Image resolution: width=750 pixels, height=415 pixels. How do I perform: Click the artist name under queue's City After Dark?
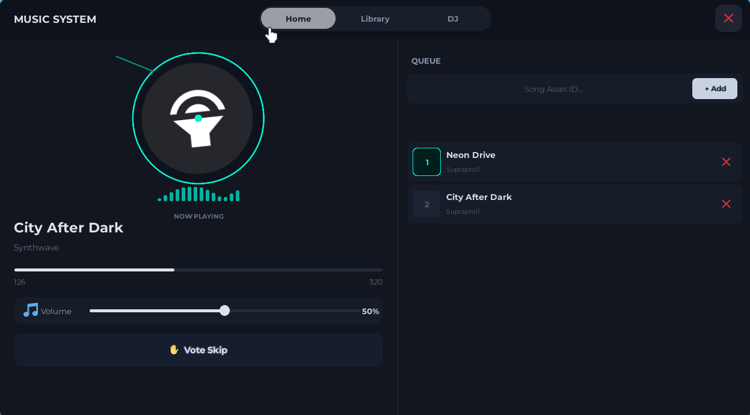pos(463,211)
